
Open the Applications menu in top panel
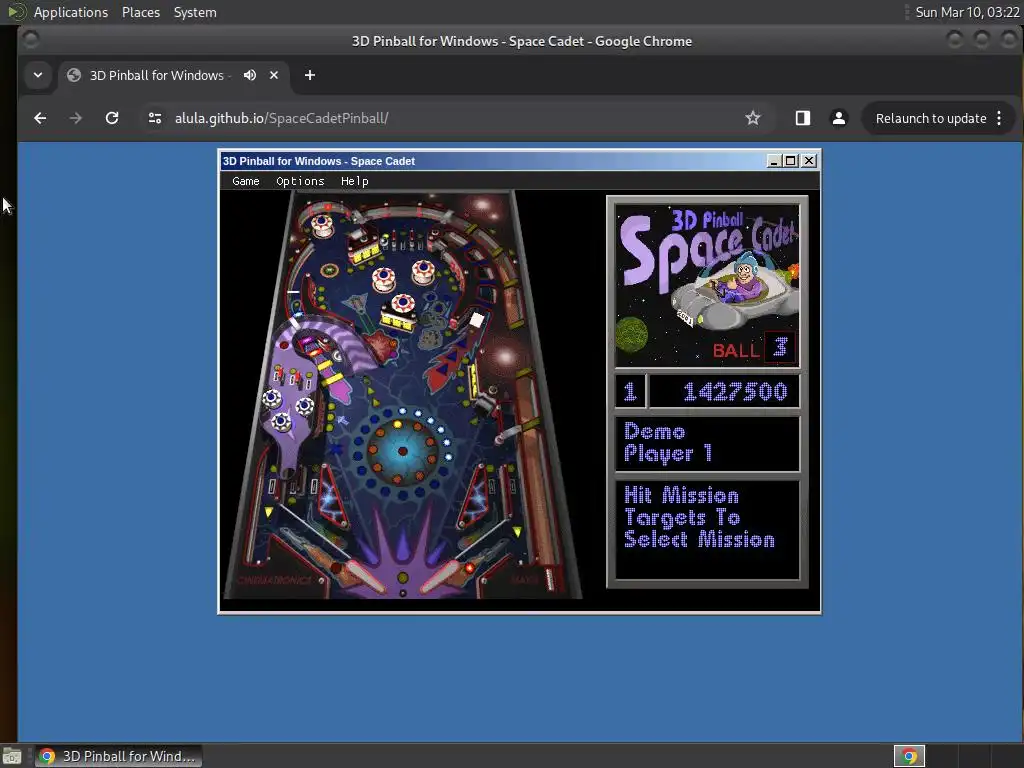coord(71,12)
